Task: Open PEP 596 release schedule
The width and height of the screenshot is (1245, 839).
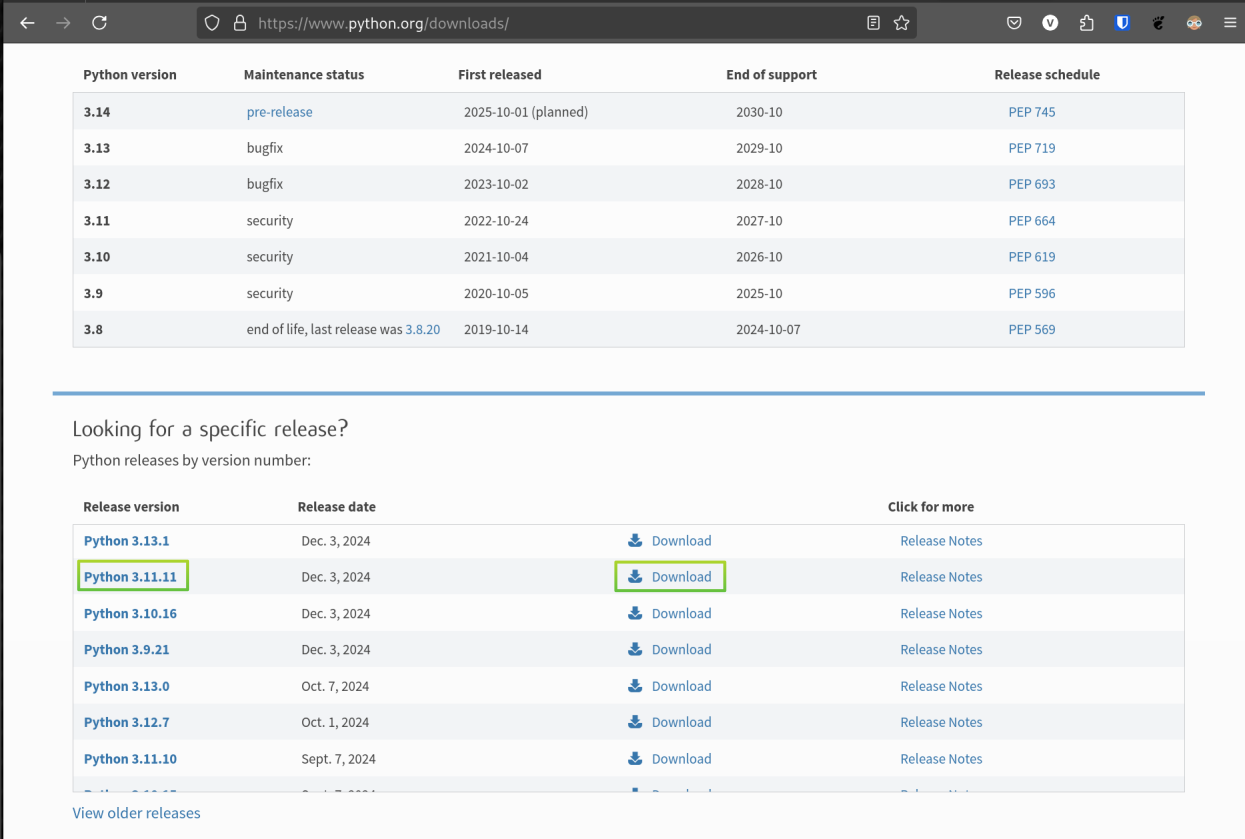Action: [x=1031, y=293]
